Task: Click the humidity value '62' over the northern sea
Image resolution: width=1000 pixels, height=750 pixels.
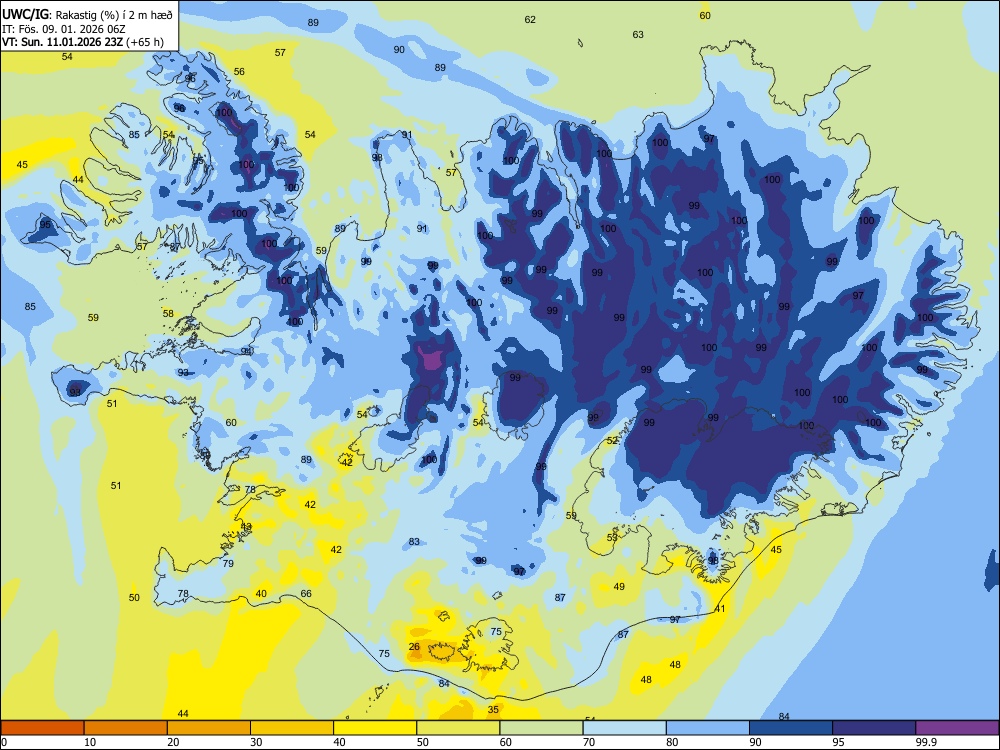Action: pyautogui.click(x=530, y=20)
